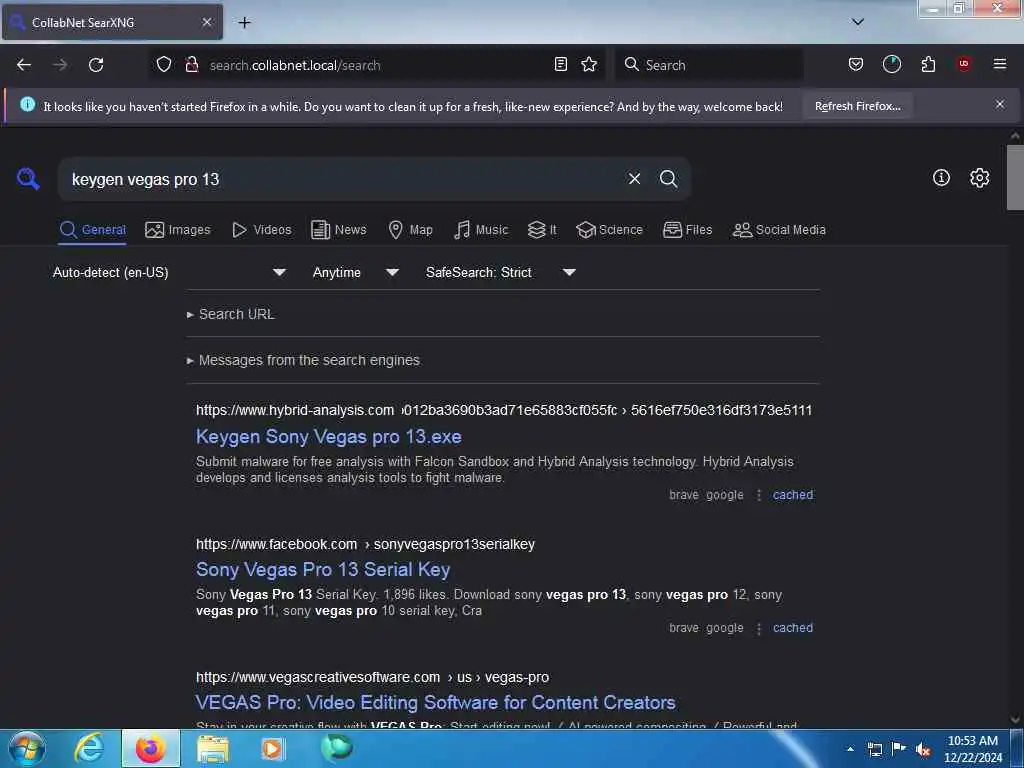Open the About info icon
Viewport: 1024px width, 768px height.
[941, 178]
